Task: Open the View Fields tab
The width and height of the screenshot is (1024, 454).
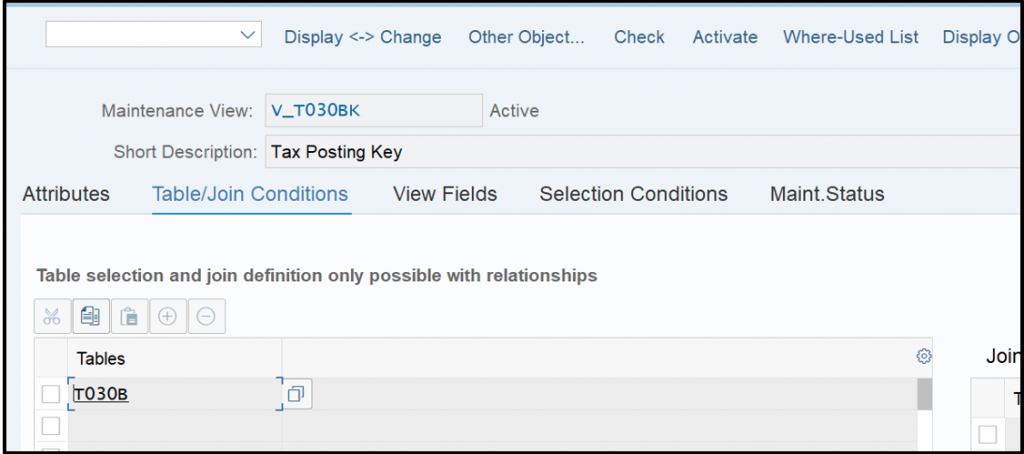Action: tap(445, 194)
